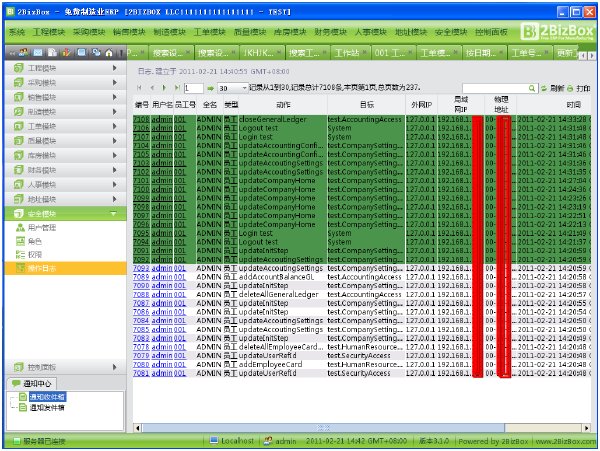Viewport: 600px width, 451px height.
Task: Open log record 7093 link
Action: [141, 269]
